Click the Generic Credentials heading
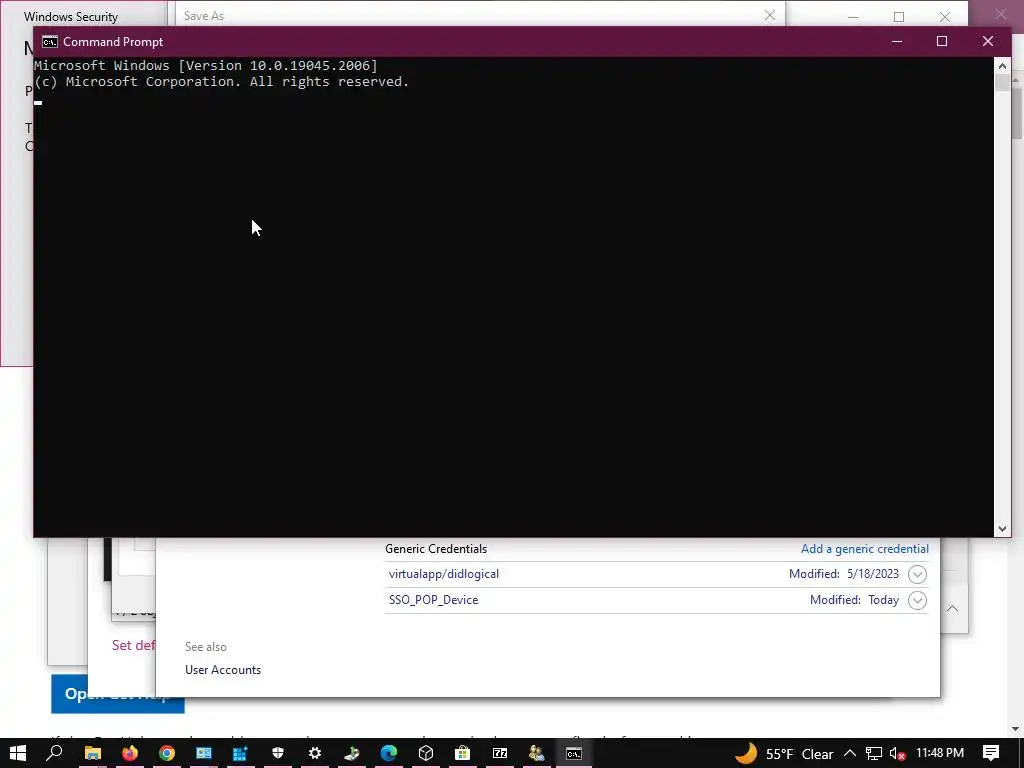Image resolution: width=1024 pixels, height=768 pixels. 436,549
